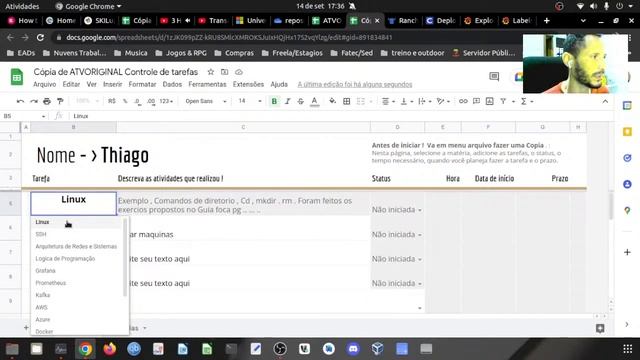Open the horizontal align dropdown
This screenshot has width=640, height=360.
[x=388, y=101]
